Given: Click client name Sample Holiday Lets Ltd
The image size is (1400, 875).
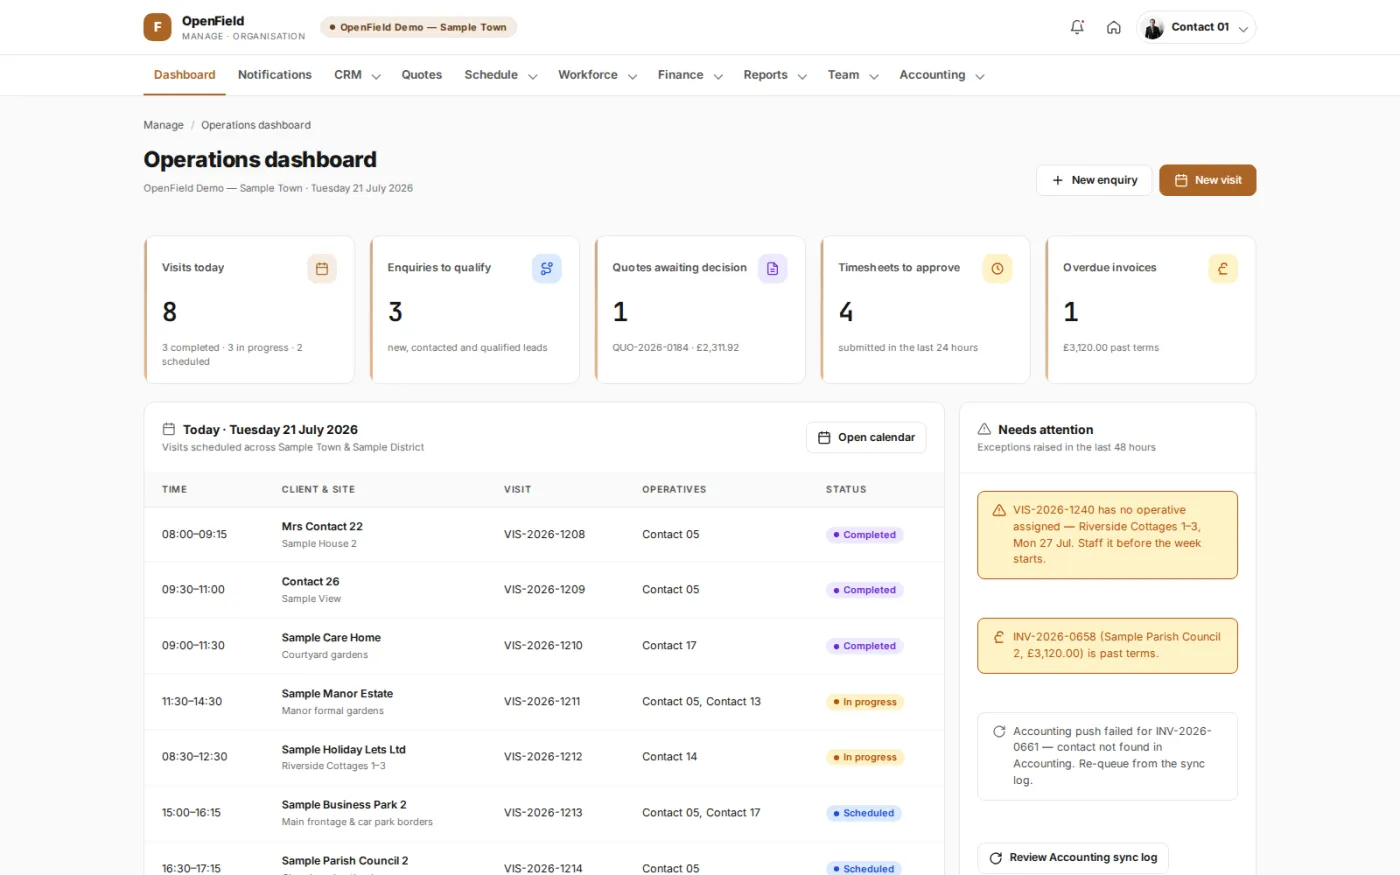Looking at the screenshot, I should (x=343, y=749).
